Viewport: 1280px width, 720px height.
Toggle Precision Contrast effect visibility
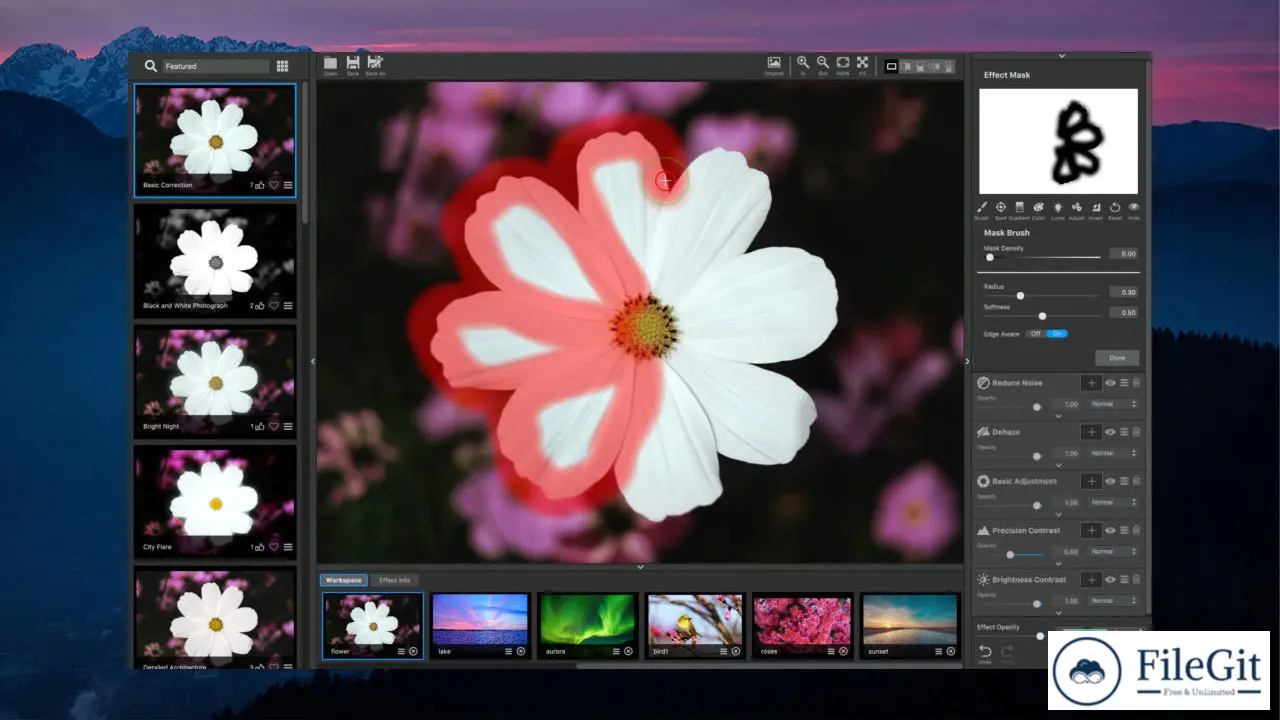click(1110, 530)
